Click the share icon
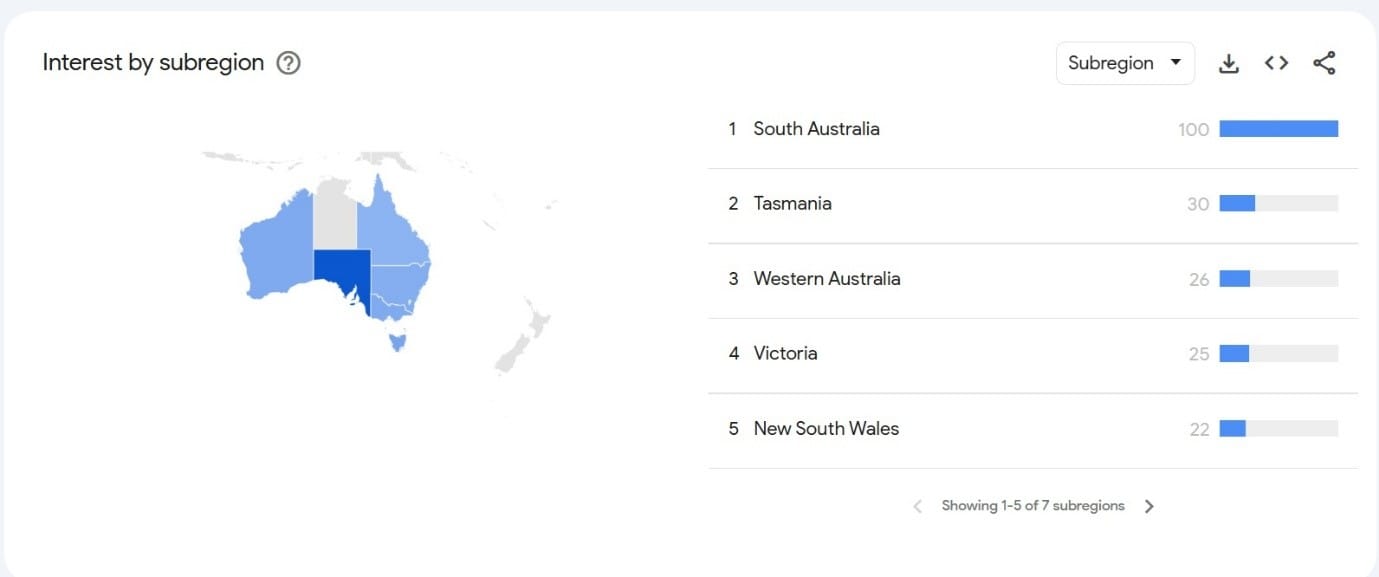This screenshot has width=1379, height=577. tap(1324, 63)
